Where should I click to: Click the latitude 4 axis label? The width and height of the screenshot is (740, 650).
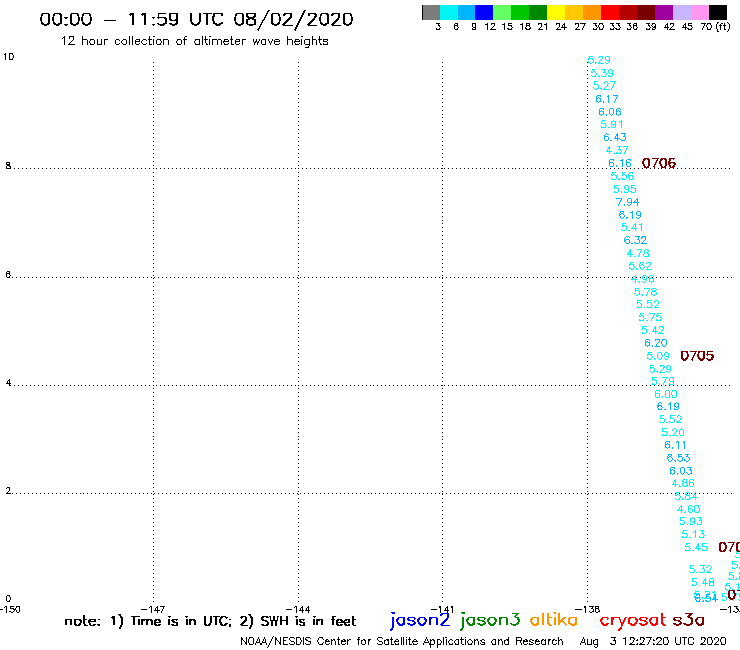(x=8, y=382)
